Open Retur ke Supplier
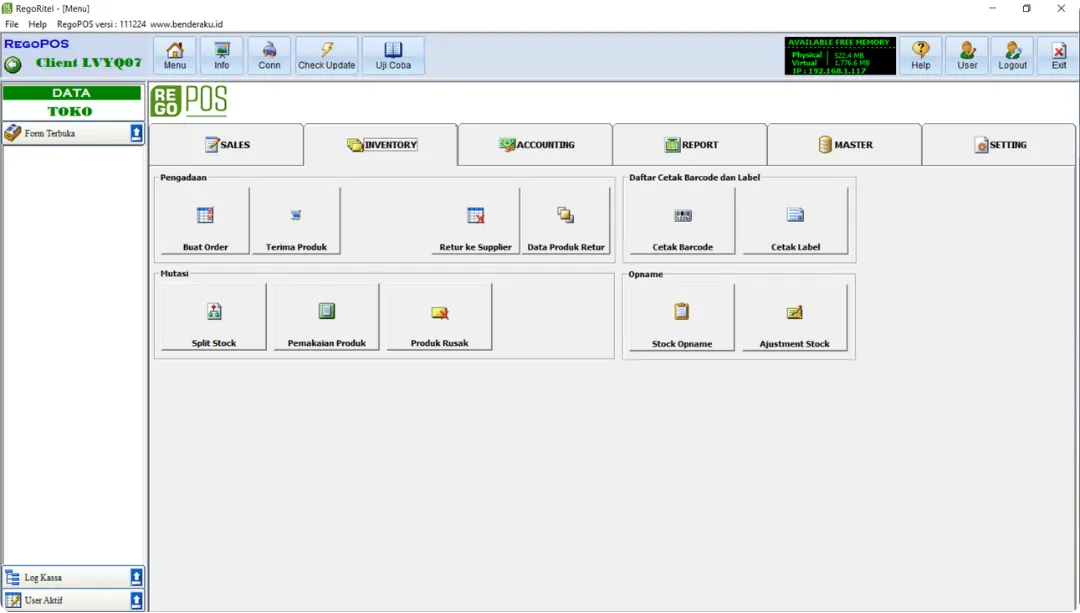The height and width of the screenshot is (613, 1080). [475, 221]
